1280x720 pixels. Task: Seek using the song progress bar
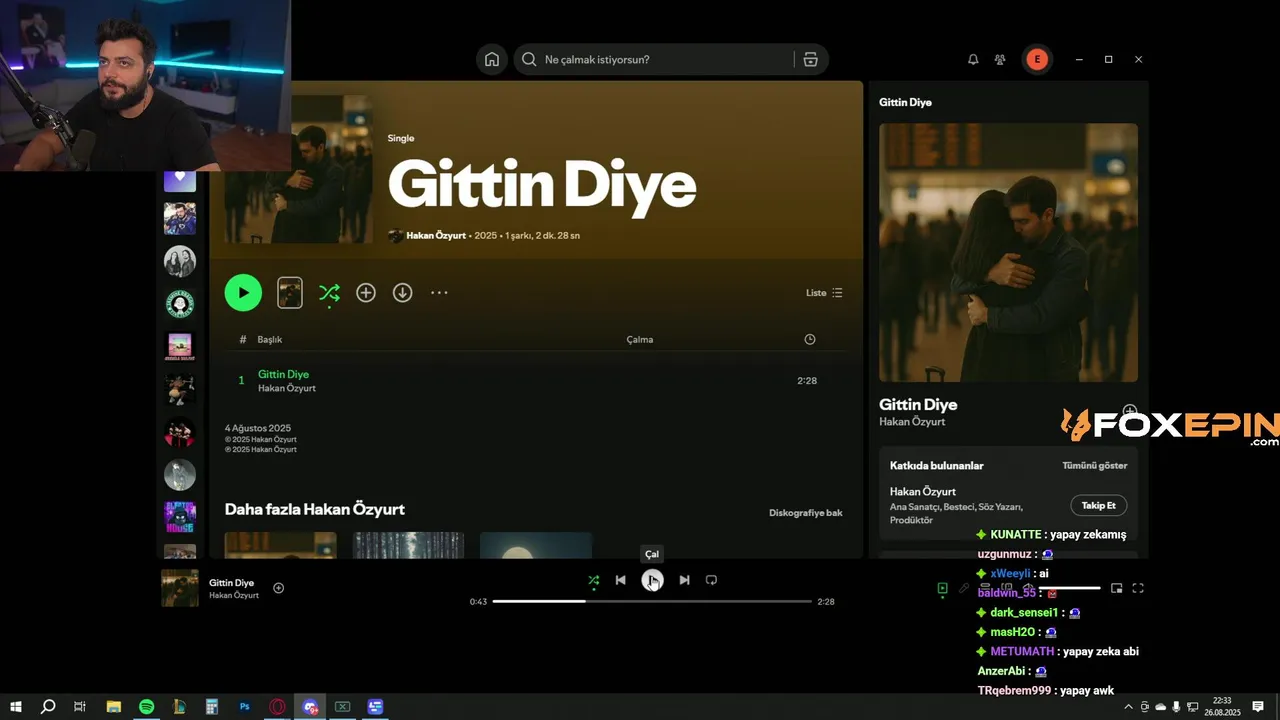652,601
